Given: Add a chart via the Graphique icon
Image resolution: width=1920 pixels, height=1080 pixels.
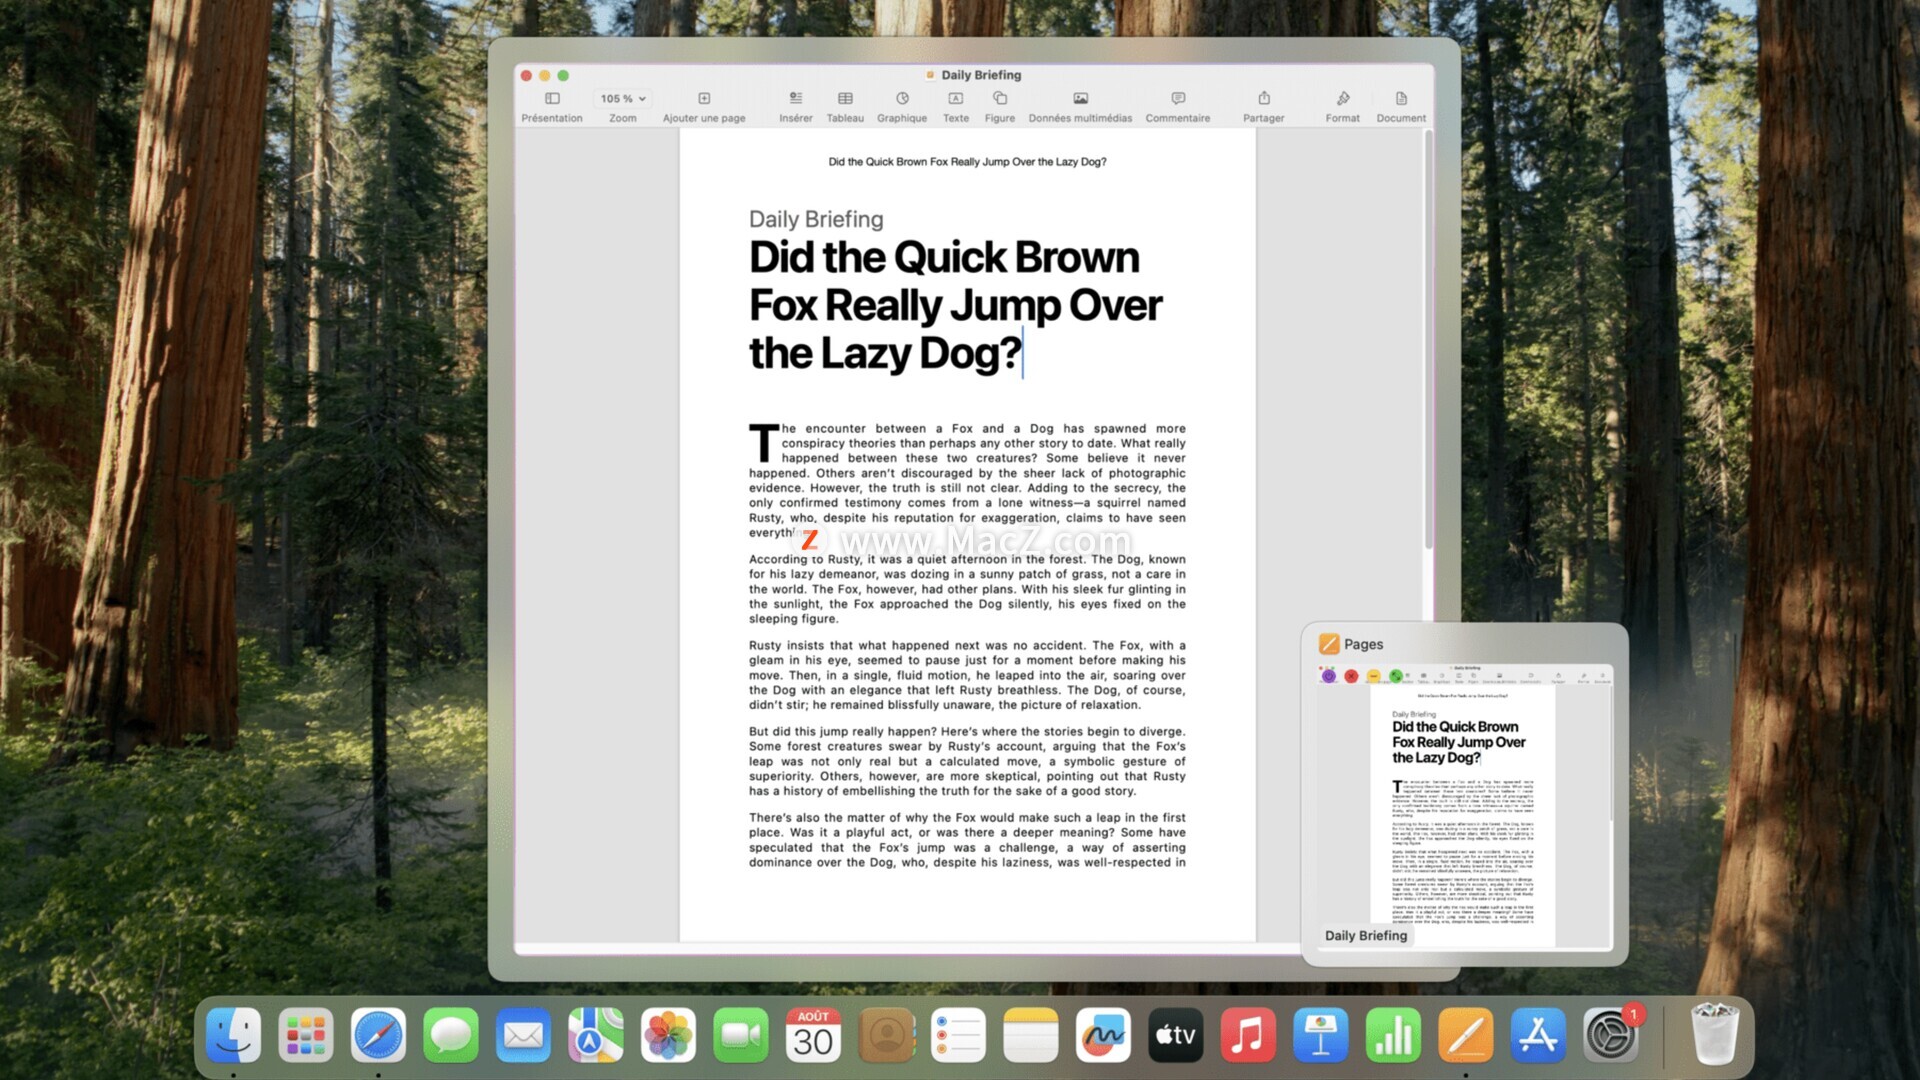Looking at the screenshot, I should click(902, 98).
